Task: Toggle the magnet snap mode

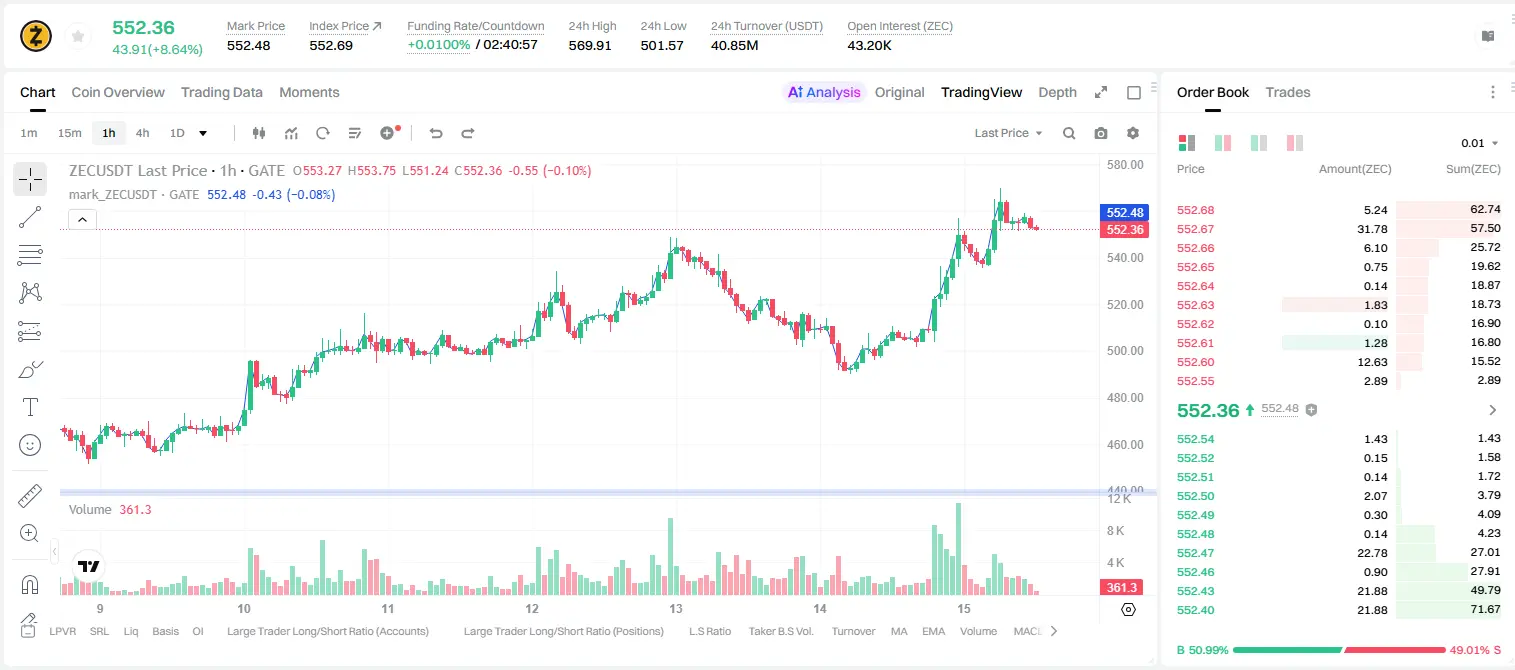Action: 30,584
